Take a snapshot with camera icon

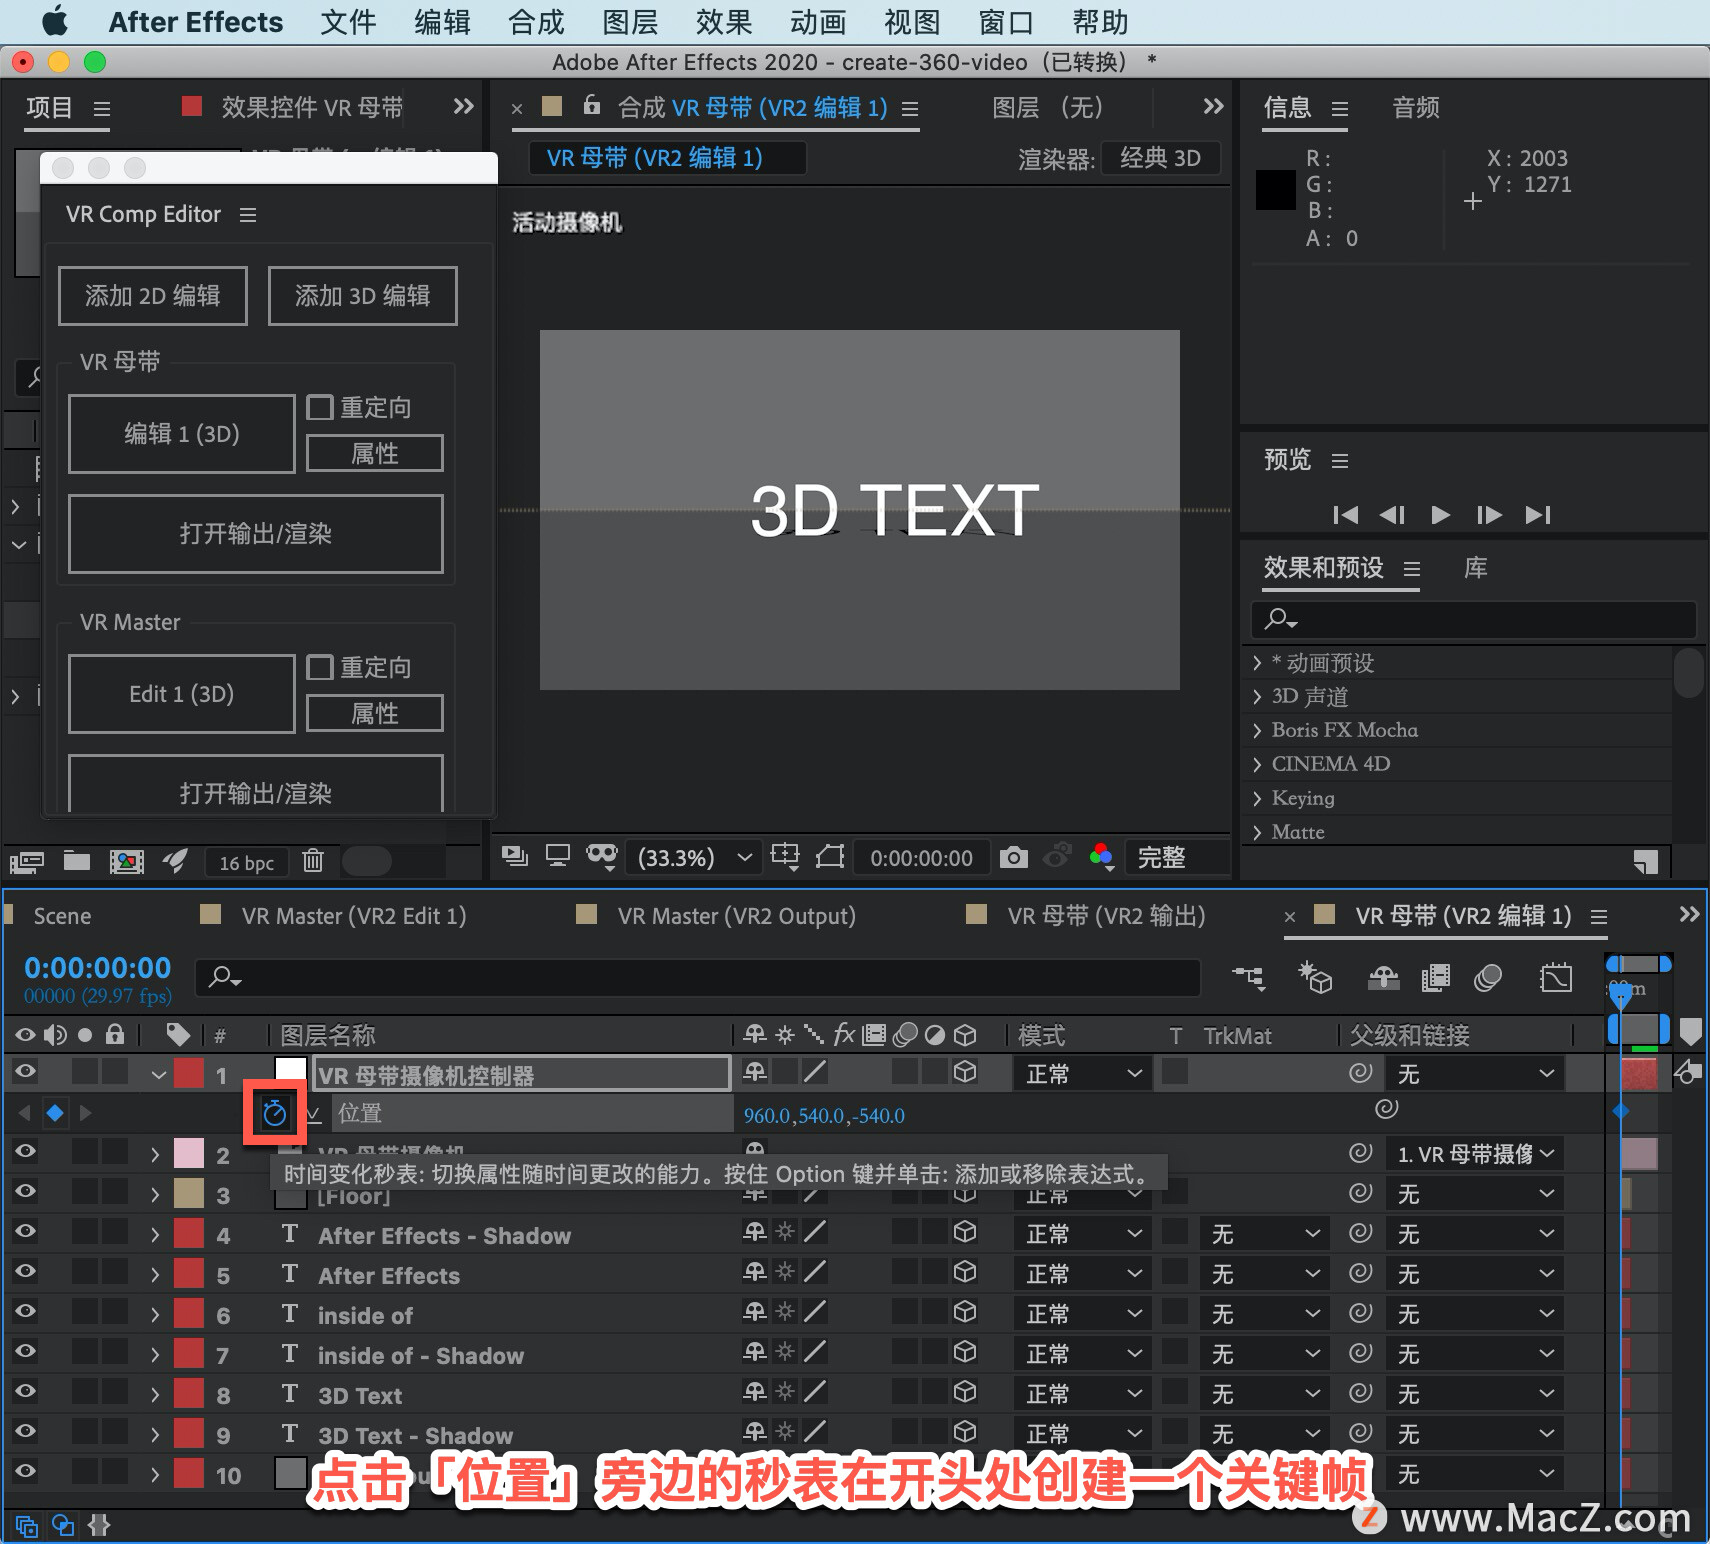coord(1013,857)
